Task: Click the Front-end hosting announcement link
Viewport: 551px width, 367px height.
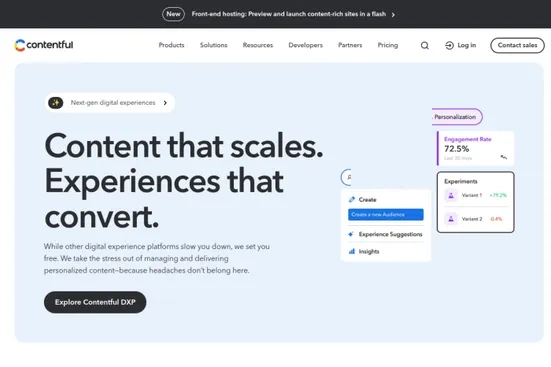Action: tap(289, 14)
